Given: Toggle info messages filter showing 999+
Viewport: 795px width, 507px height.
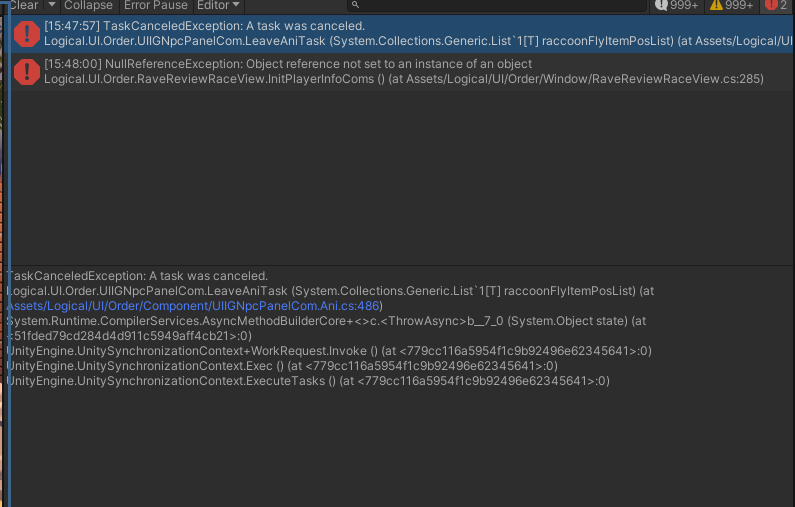Looking at the screenshot, I should coord(677,5).
